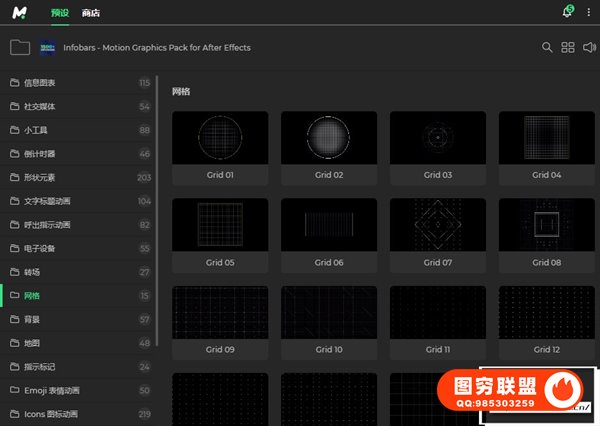Open the notifications bell
This screenshot has height=426, width=600.
click(x=567, y=13)
